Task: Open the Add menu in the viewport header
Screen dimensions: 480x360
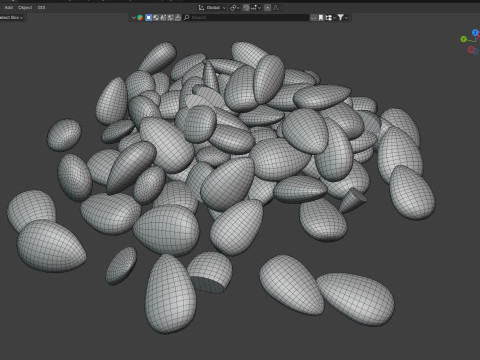Action: pos(9,7)
